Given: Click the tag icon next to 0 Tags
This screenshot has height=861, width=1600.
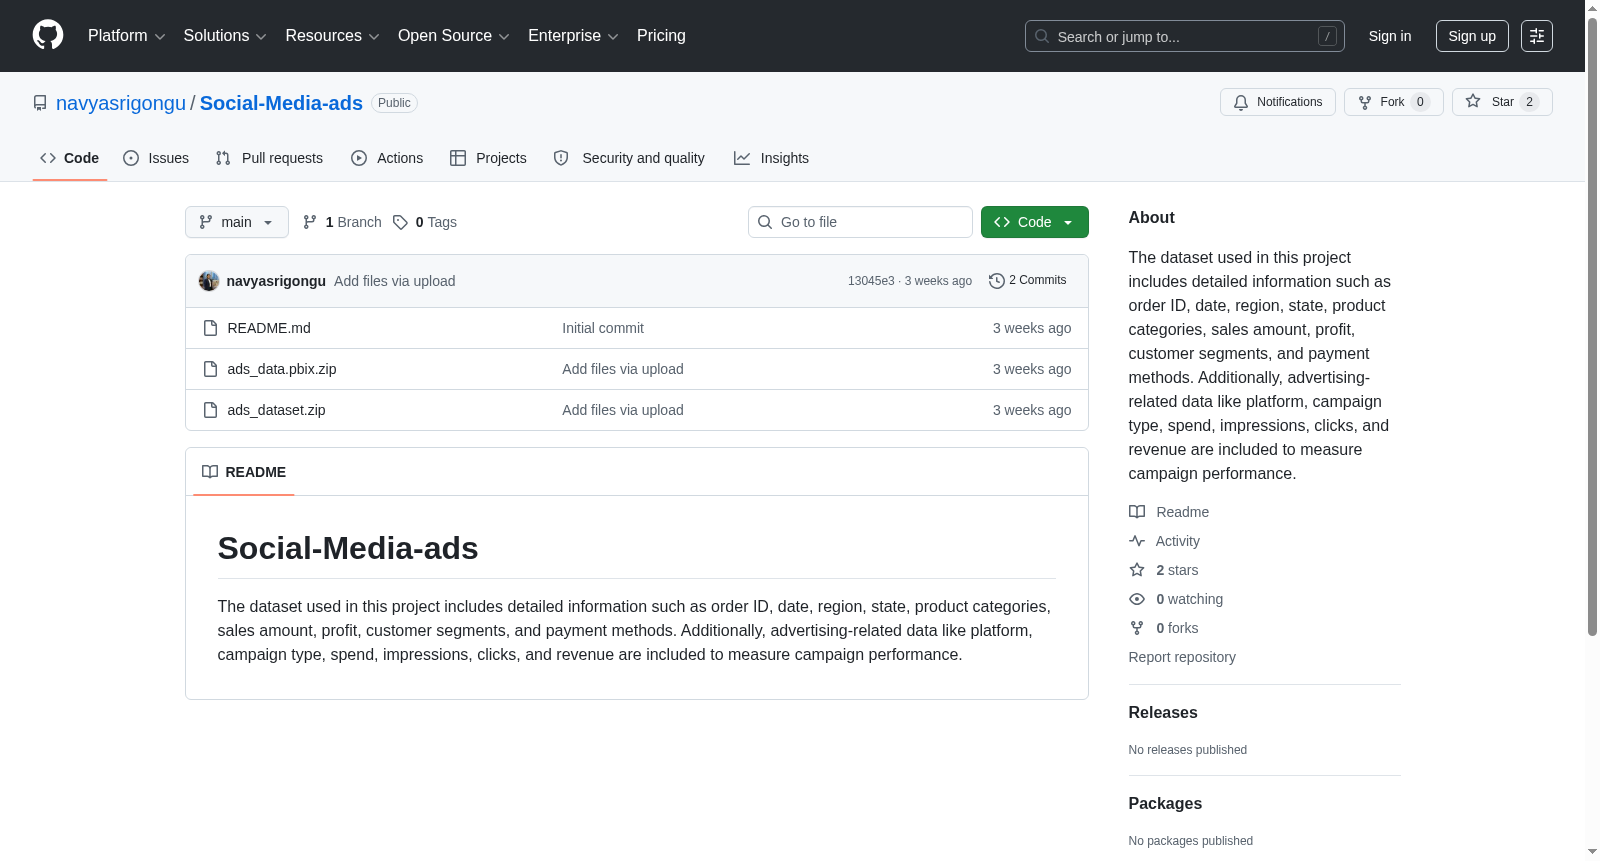Looking at the screenshot, I should 400,222.
